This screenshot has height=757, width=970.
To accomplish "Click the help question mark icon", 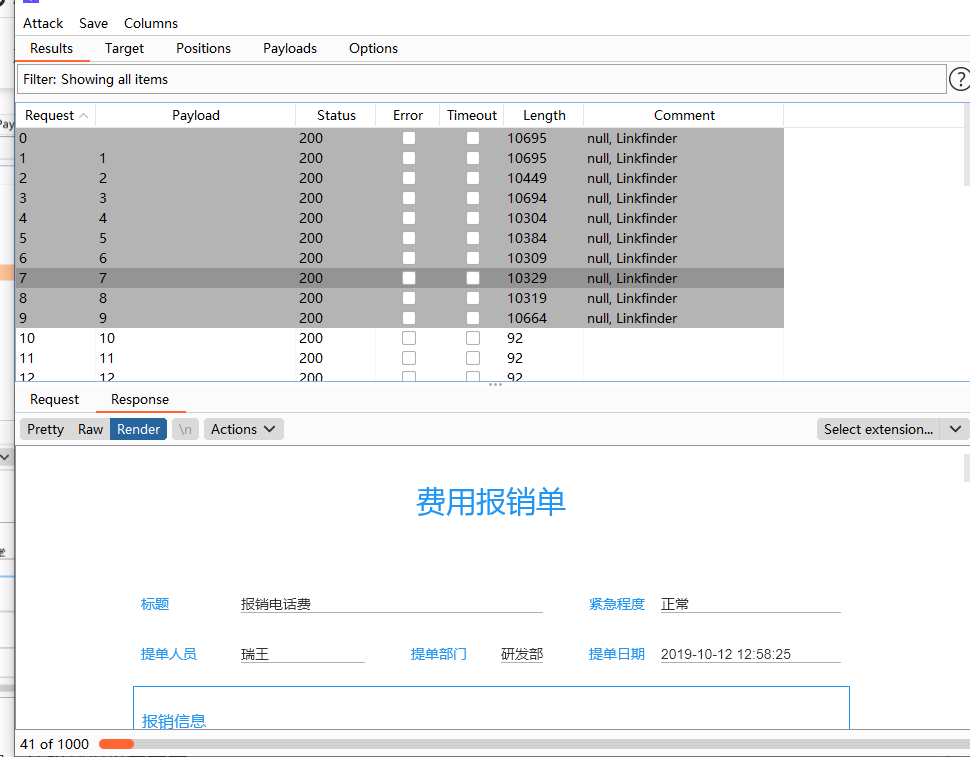I will (x=959, y=79).
